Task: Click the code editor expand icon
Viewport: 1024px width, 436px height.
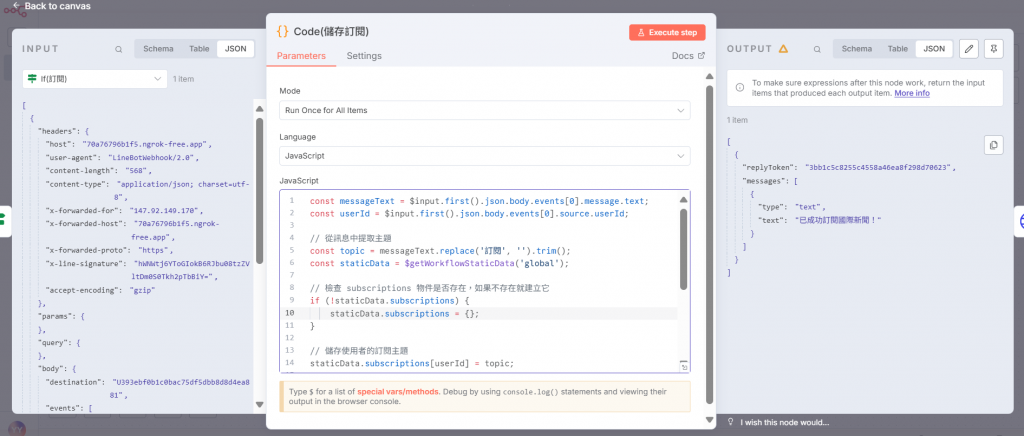Action: pyautogui.click(x=684, y=367)
